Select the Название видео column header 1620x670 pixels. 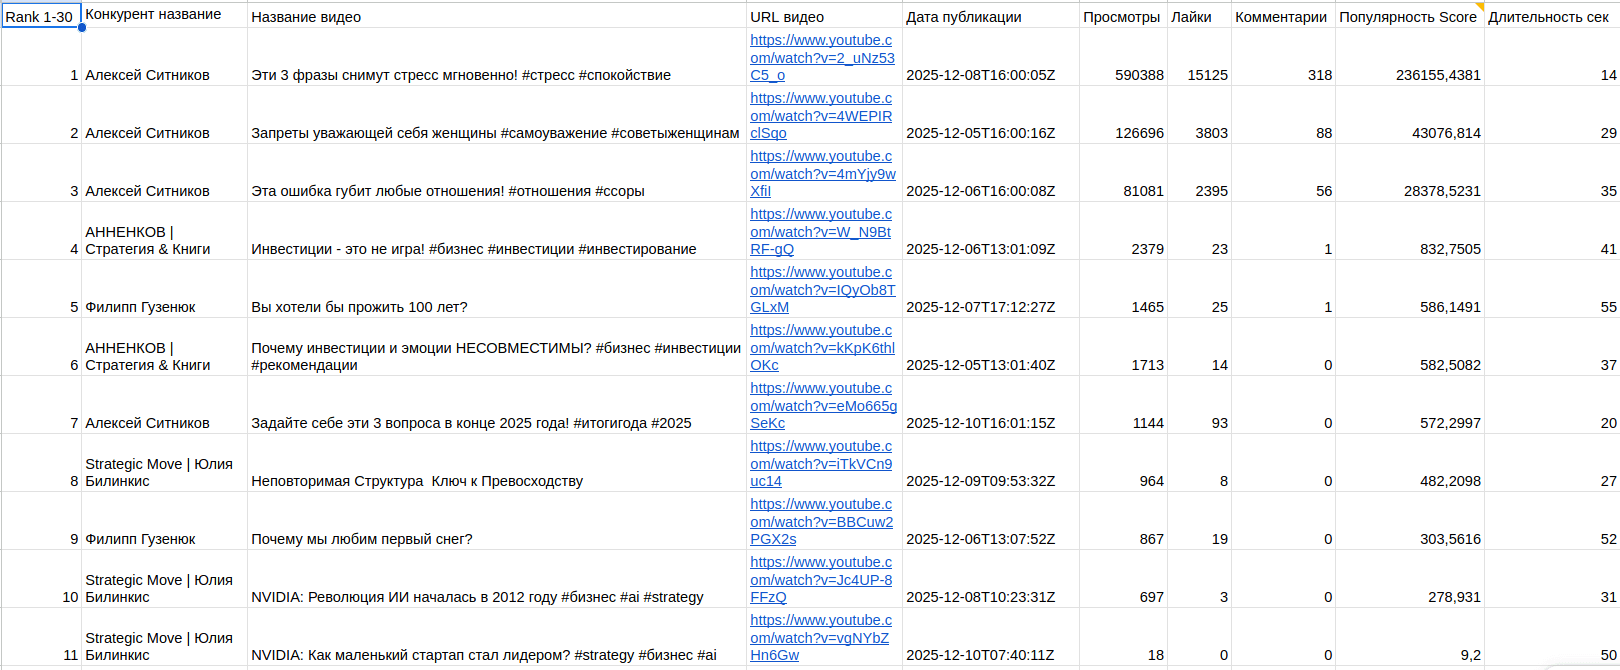496,16
